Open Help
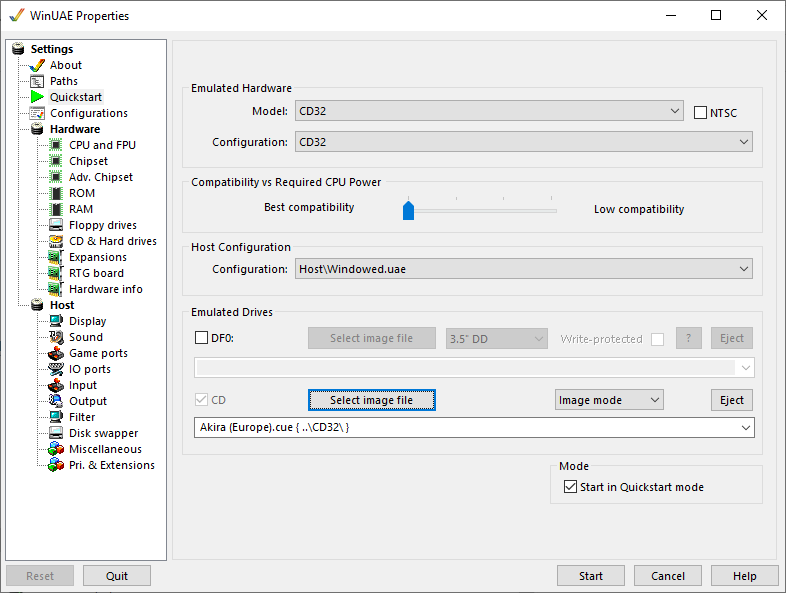This screenshot has width=786, height=593. pyautogui.click(x=744, y=575)
